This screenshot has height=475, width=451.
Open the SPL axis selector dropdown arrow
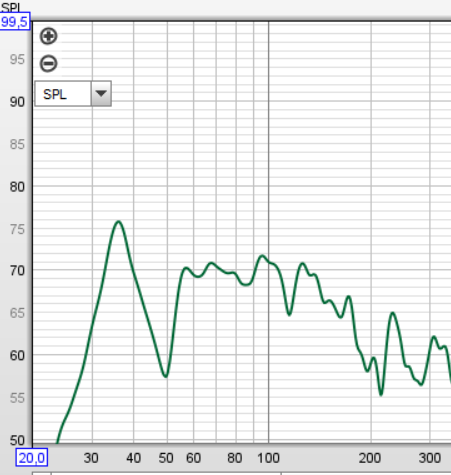click(101, 94)
